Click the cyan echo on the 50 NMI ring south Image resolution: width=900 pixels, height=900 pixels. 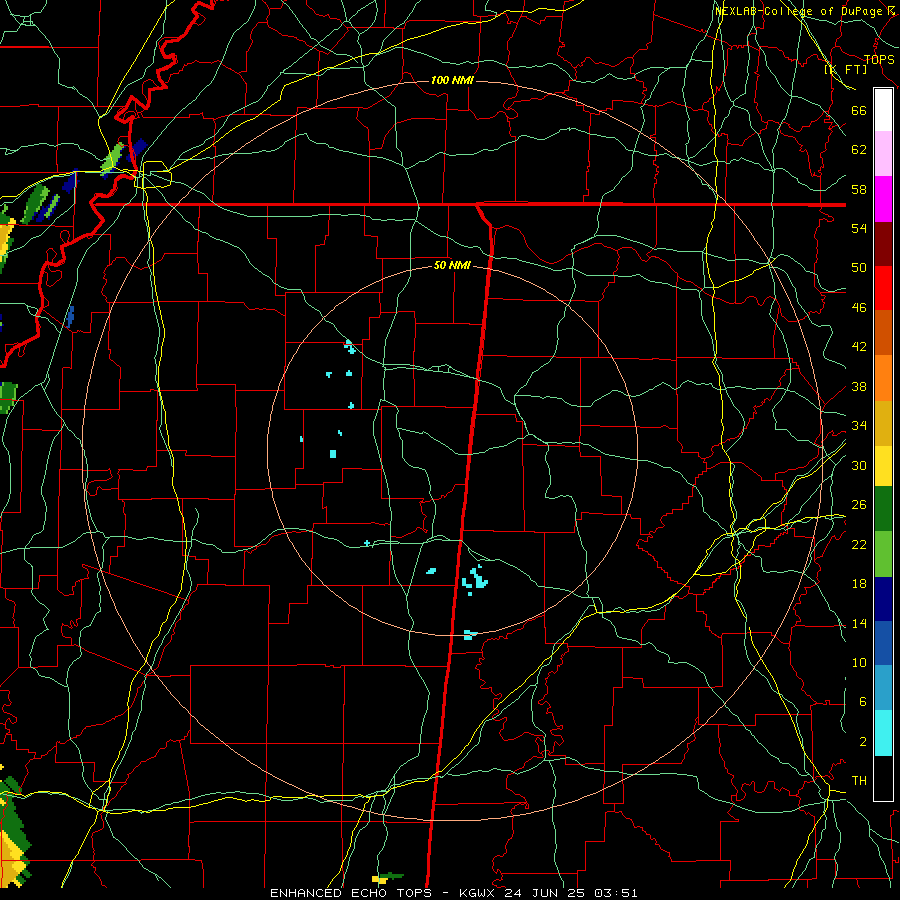tap(470, 634)
